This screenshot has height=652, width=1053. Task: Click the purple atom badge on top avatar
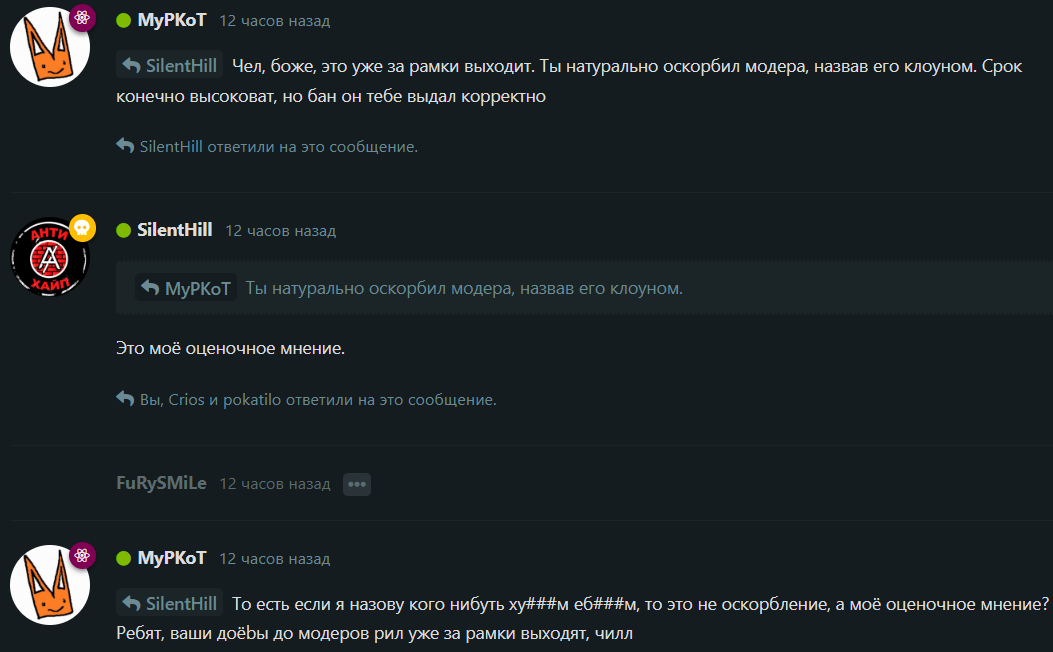(x=82, y=17)
